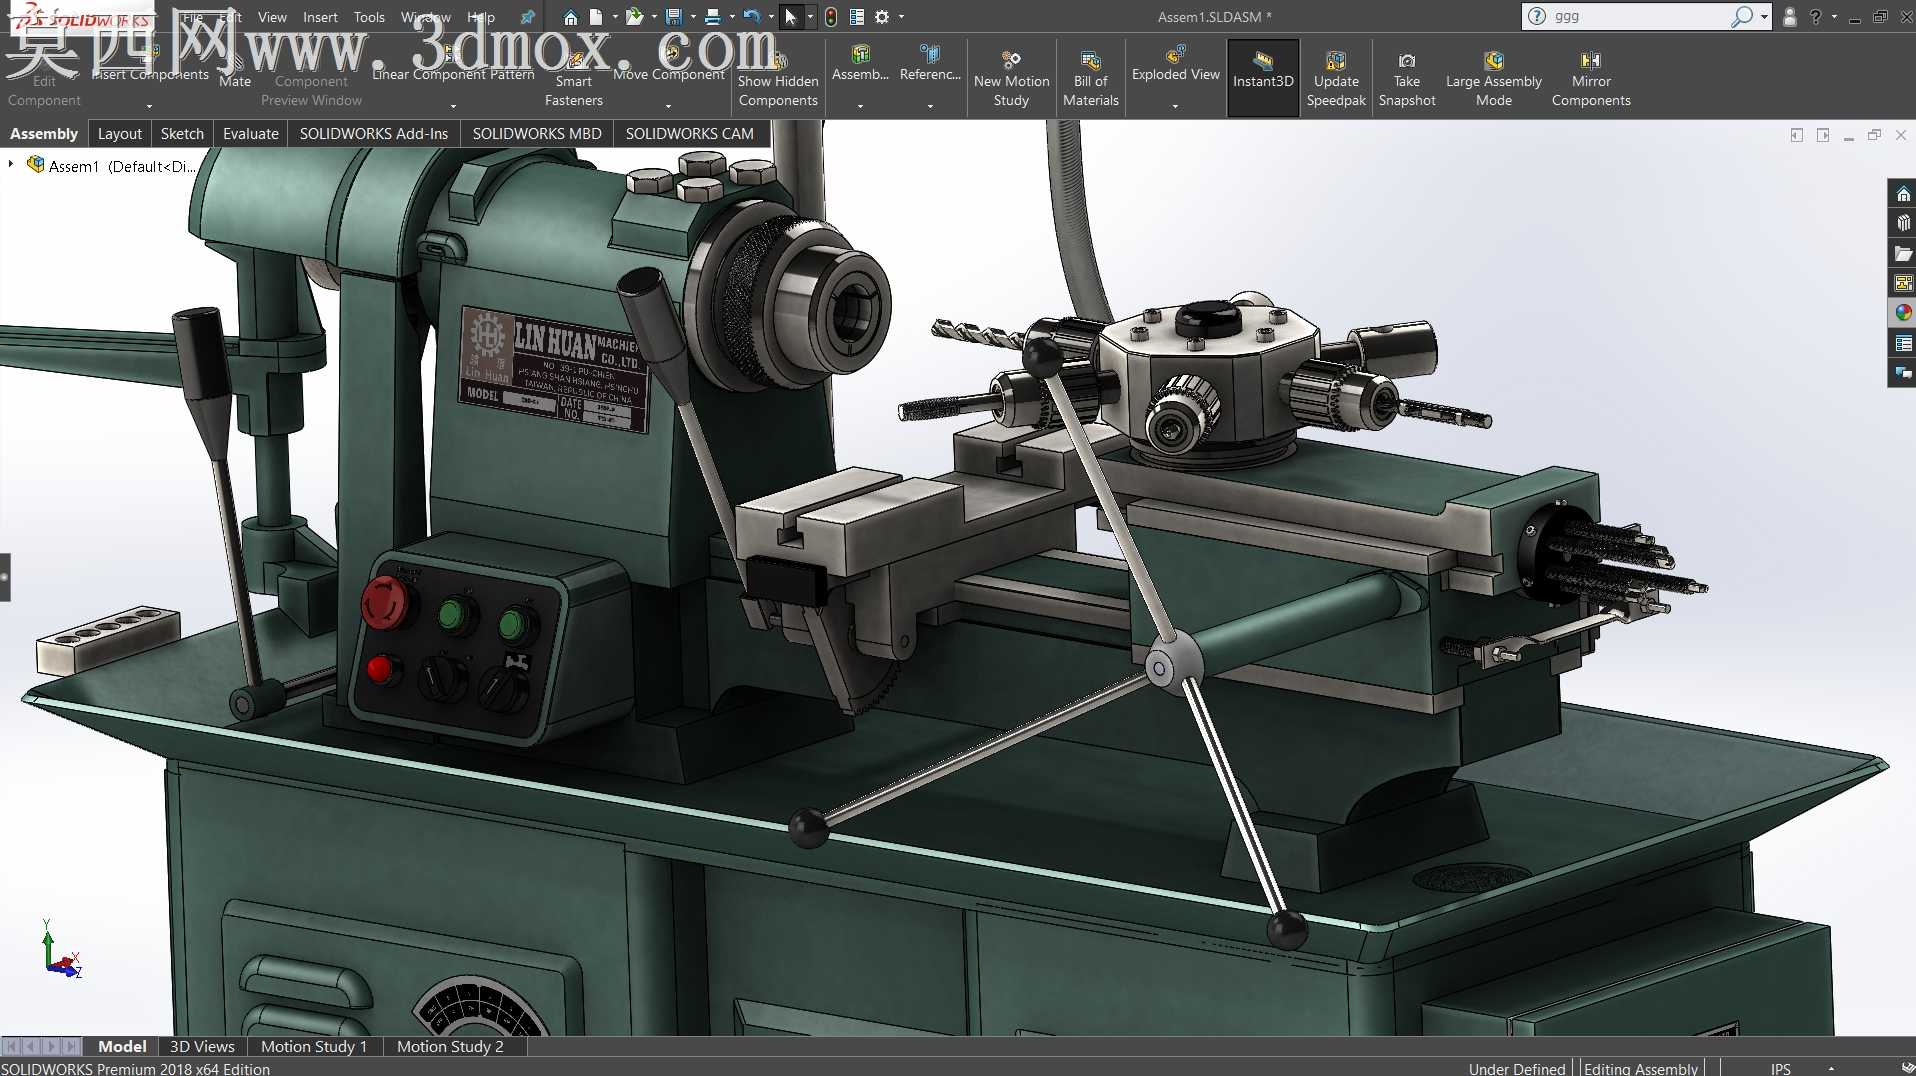Open the search type dropdown beside magnifier
The height and width of the screenshot is (1076, 1916).
tap(1764, 17)
